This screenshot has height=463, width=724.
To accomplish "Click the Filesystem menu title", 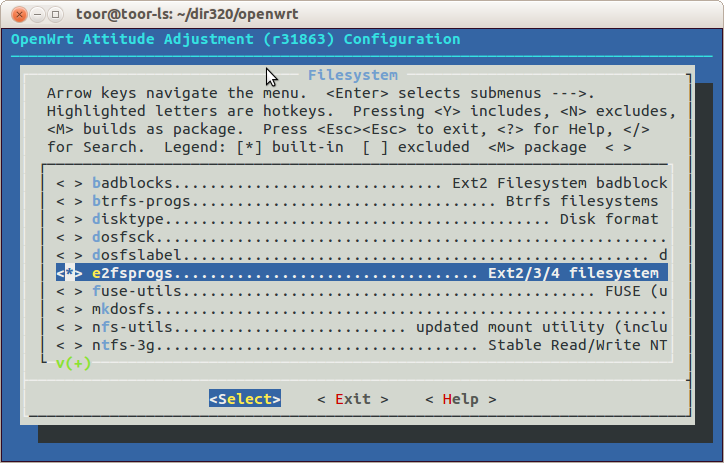I will [353, 75].
